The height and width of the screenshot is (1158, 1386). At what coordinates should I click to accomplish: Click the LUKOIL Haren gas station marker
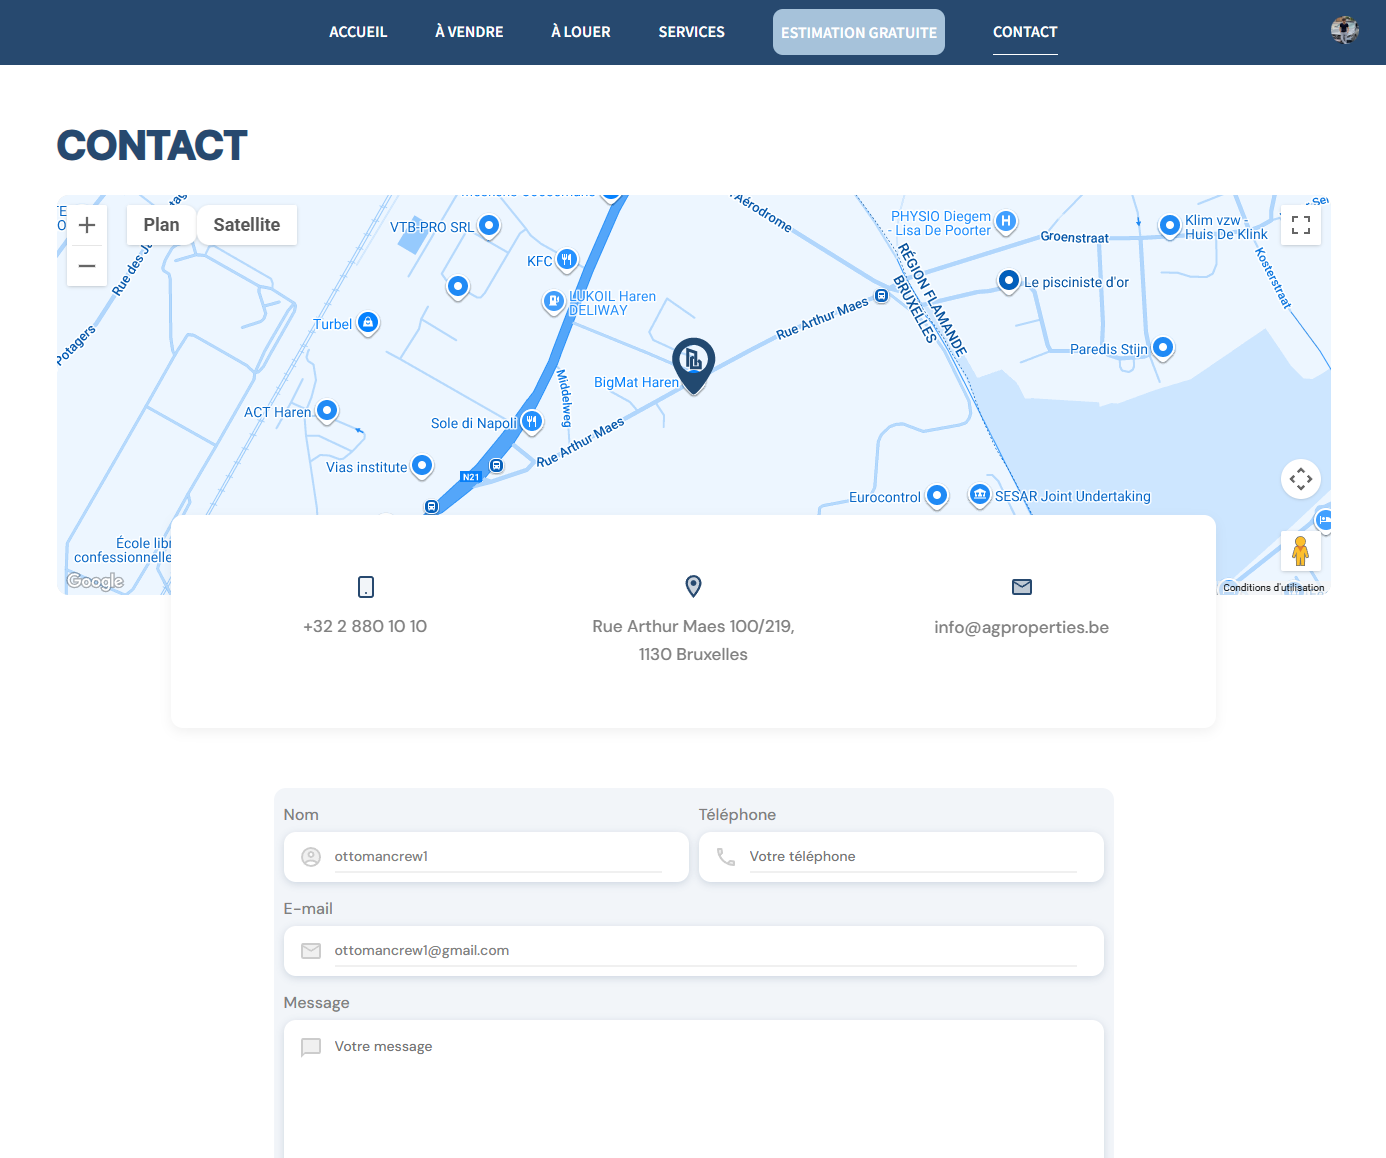[x=553, y=301]
